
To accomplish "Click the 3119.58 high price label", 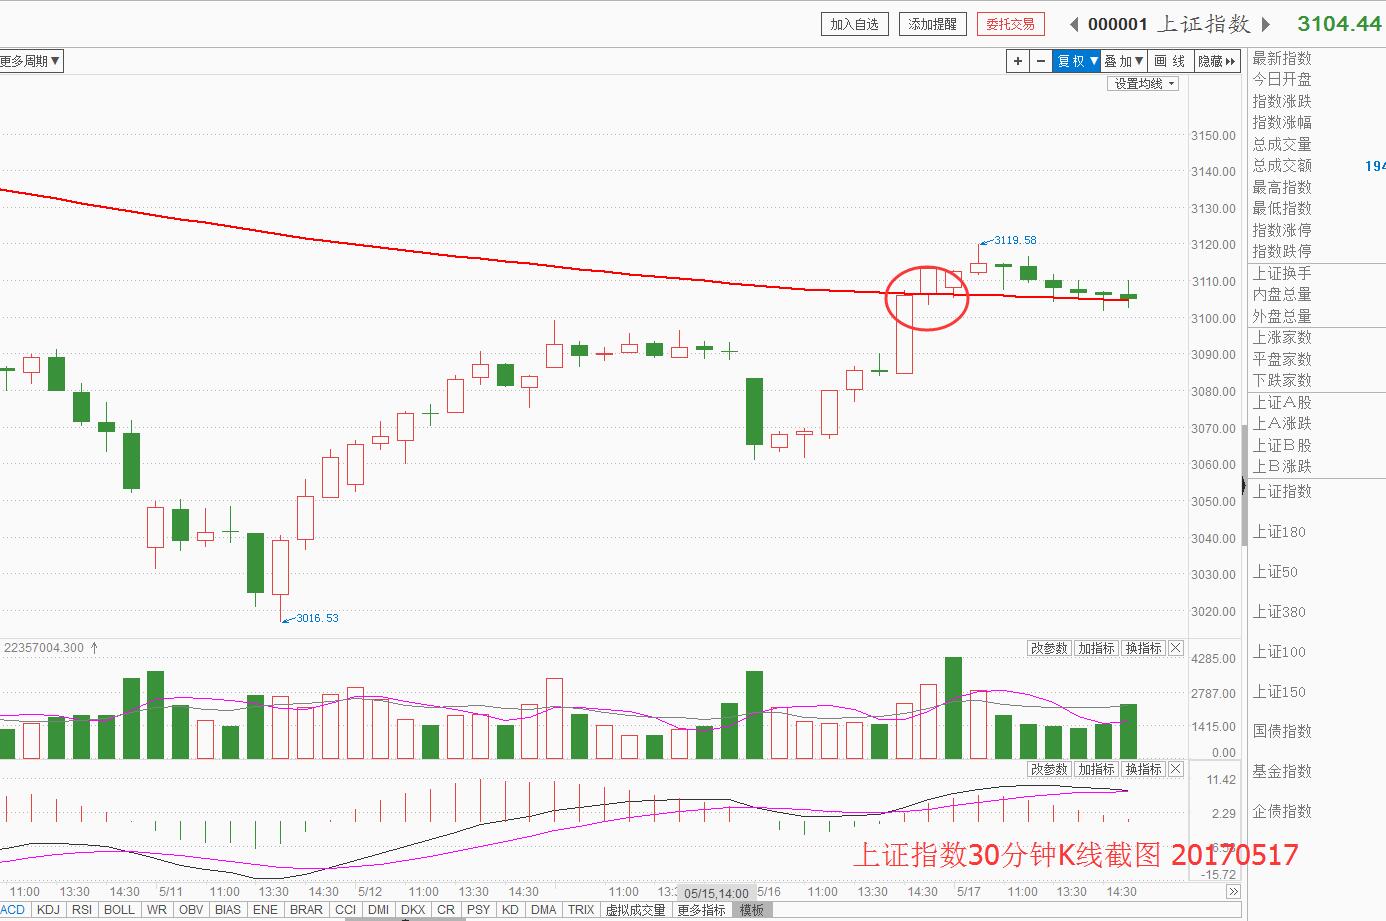I will coord(1015,240).
